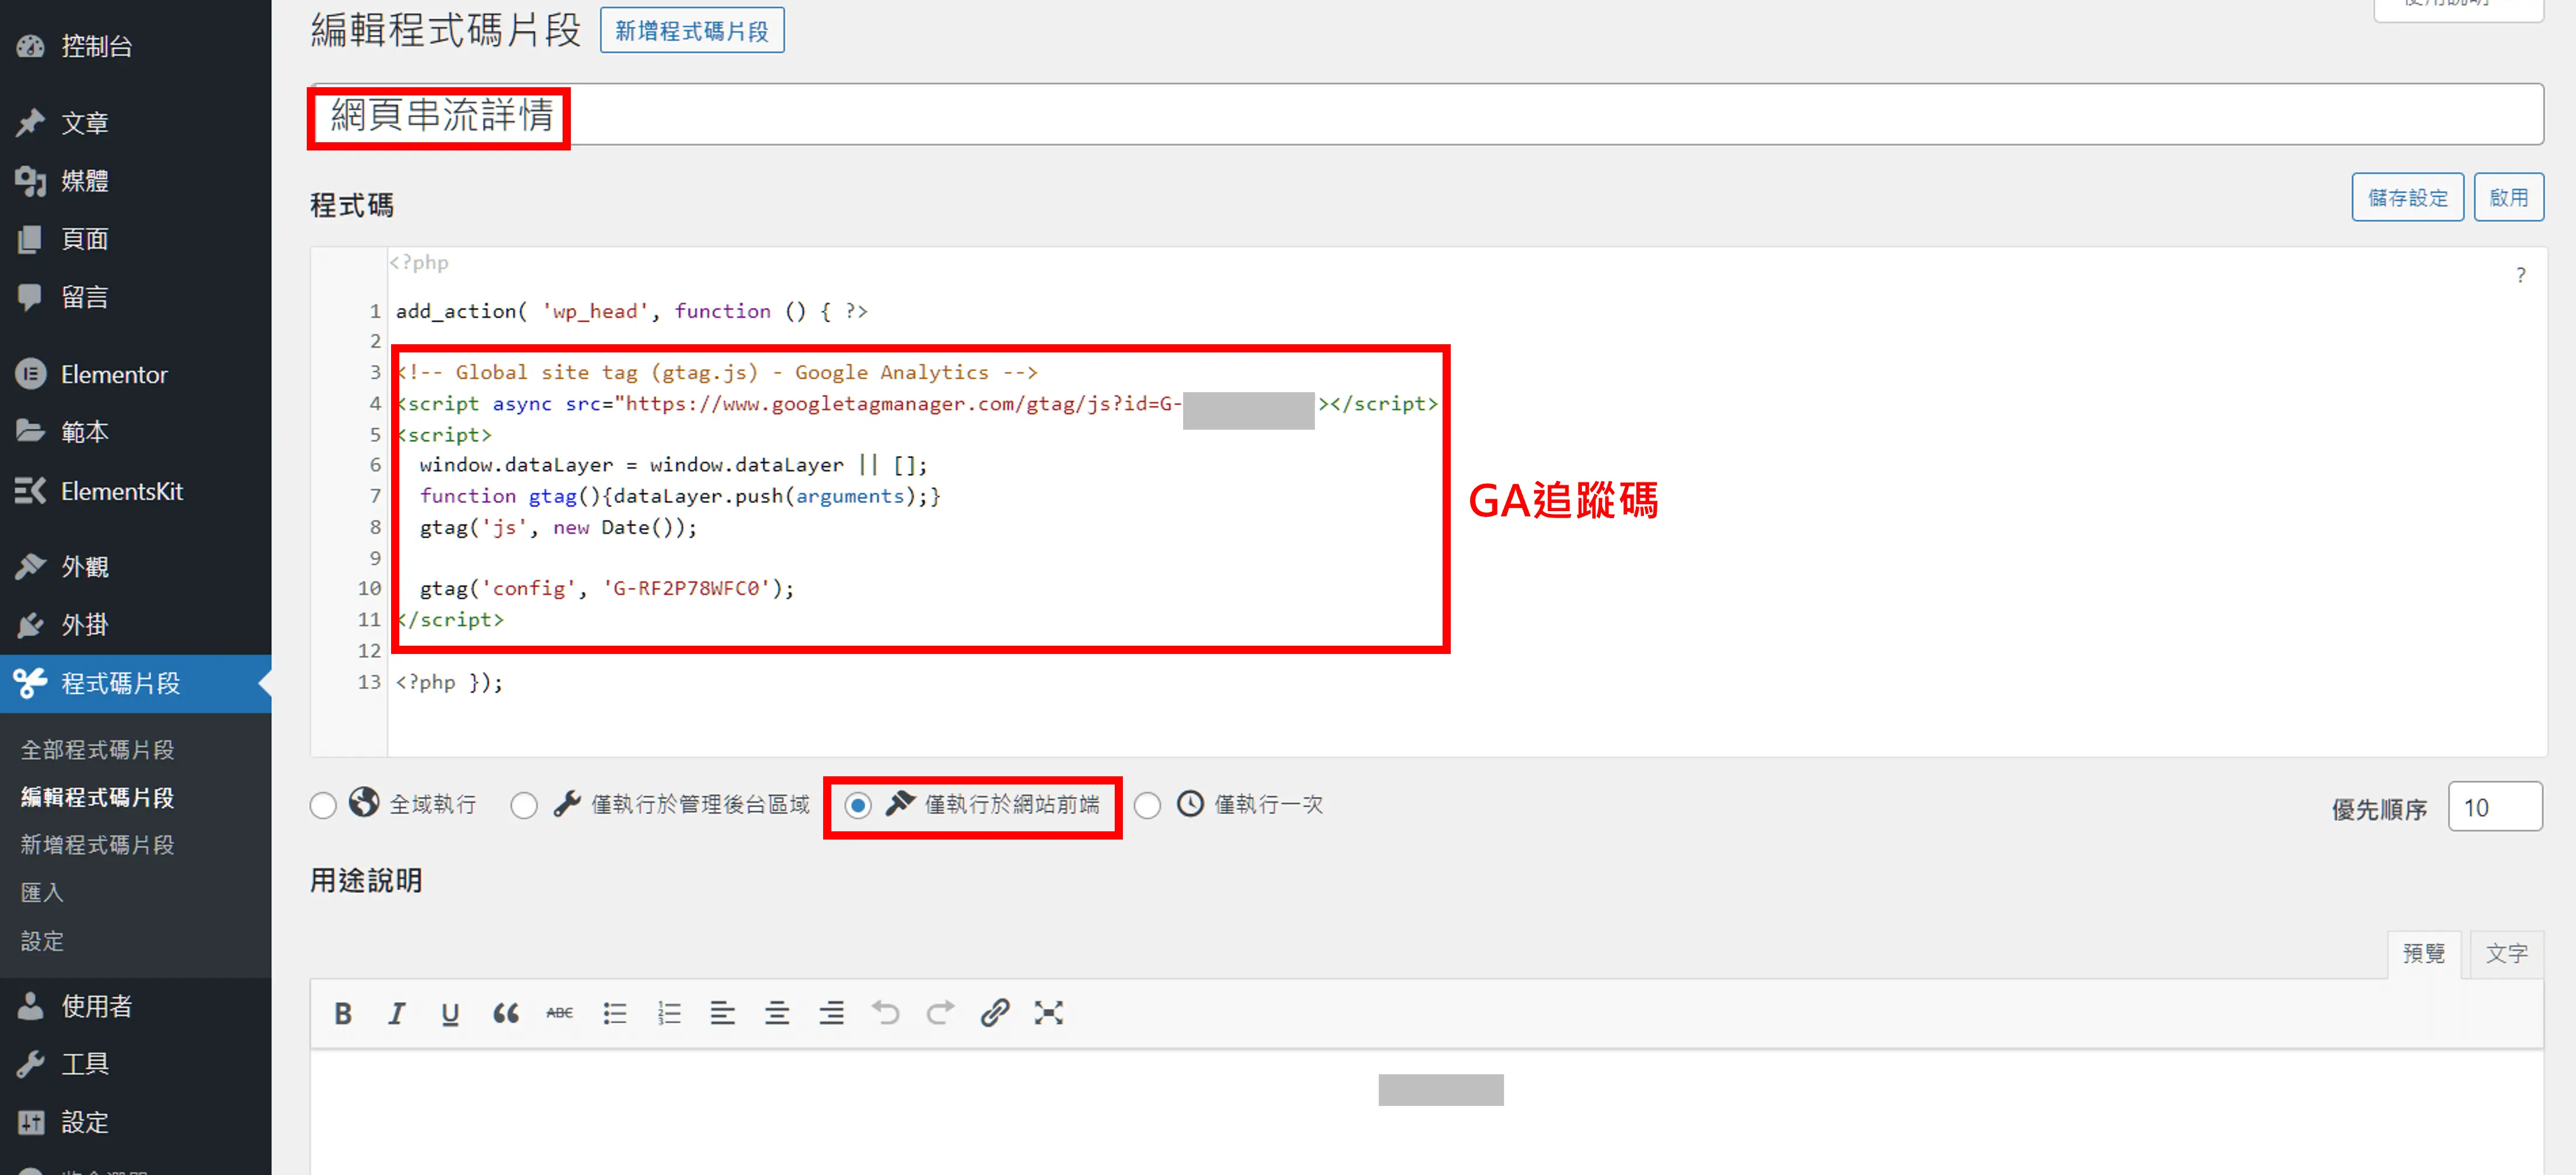Image resolution: width=2576 pixels, height=1175 pixels.
Task: Click the 程式碼片段 scissors icon
Action: point(30,683)
